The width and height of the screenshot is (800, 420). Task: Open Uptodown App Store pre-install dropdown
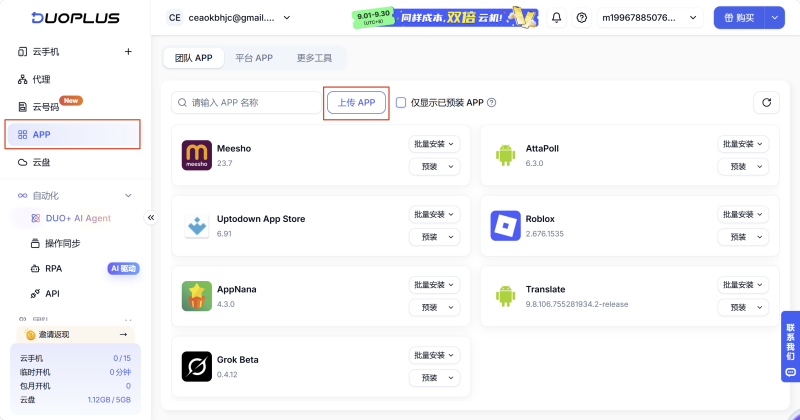click(x=434, y=237)
